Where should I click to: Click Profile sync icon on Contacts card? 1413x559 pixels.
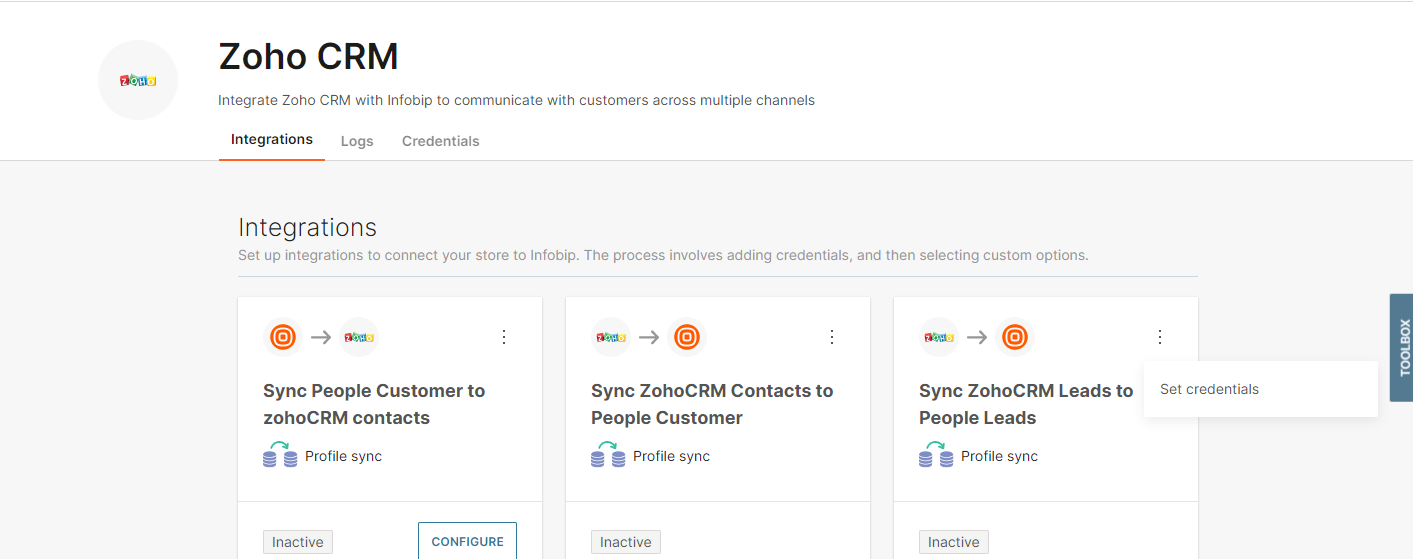[608, 456]
